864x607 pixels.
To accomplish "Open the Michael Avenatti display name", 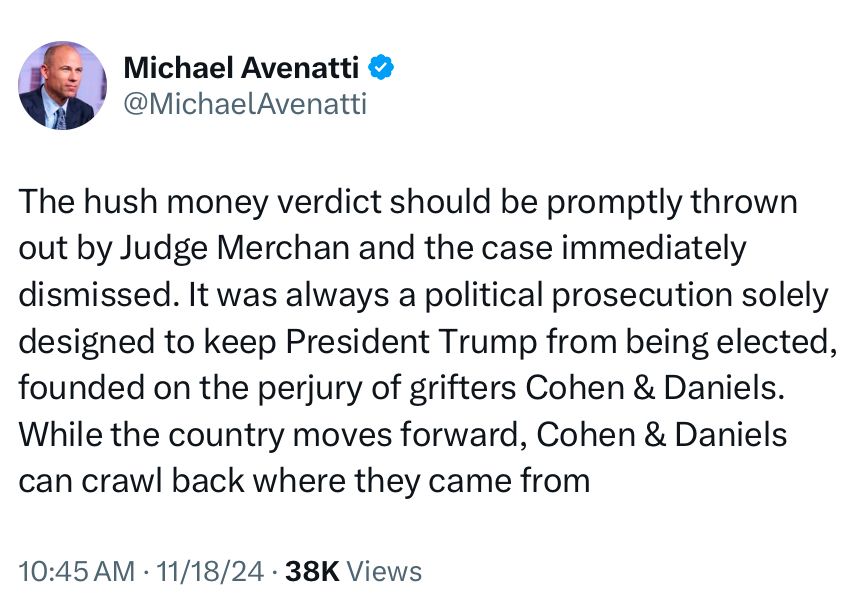I will [241, 68].
